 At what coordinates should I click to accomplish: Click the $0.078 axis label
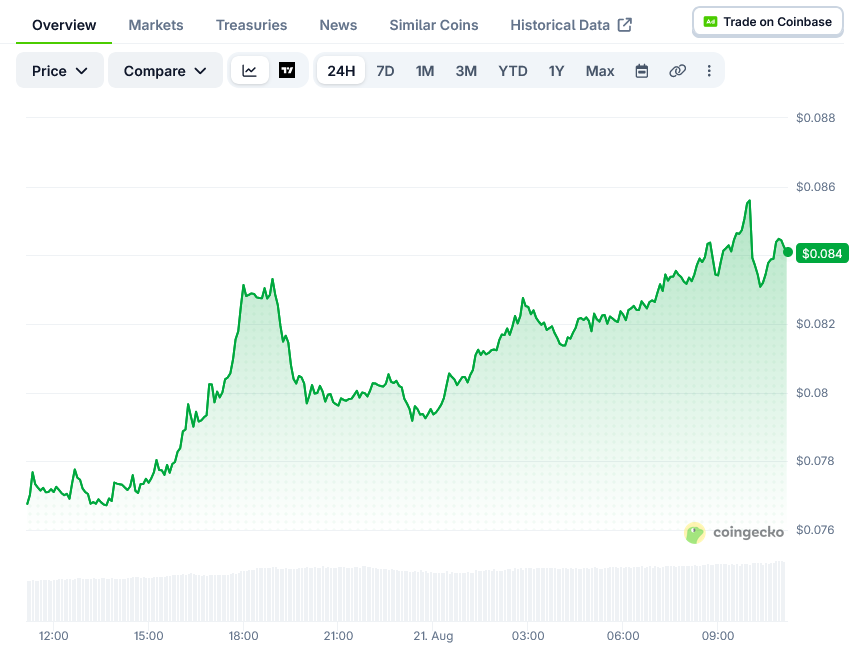click(x=815, y=461)
